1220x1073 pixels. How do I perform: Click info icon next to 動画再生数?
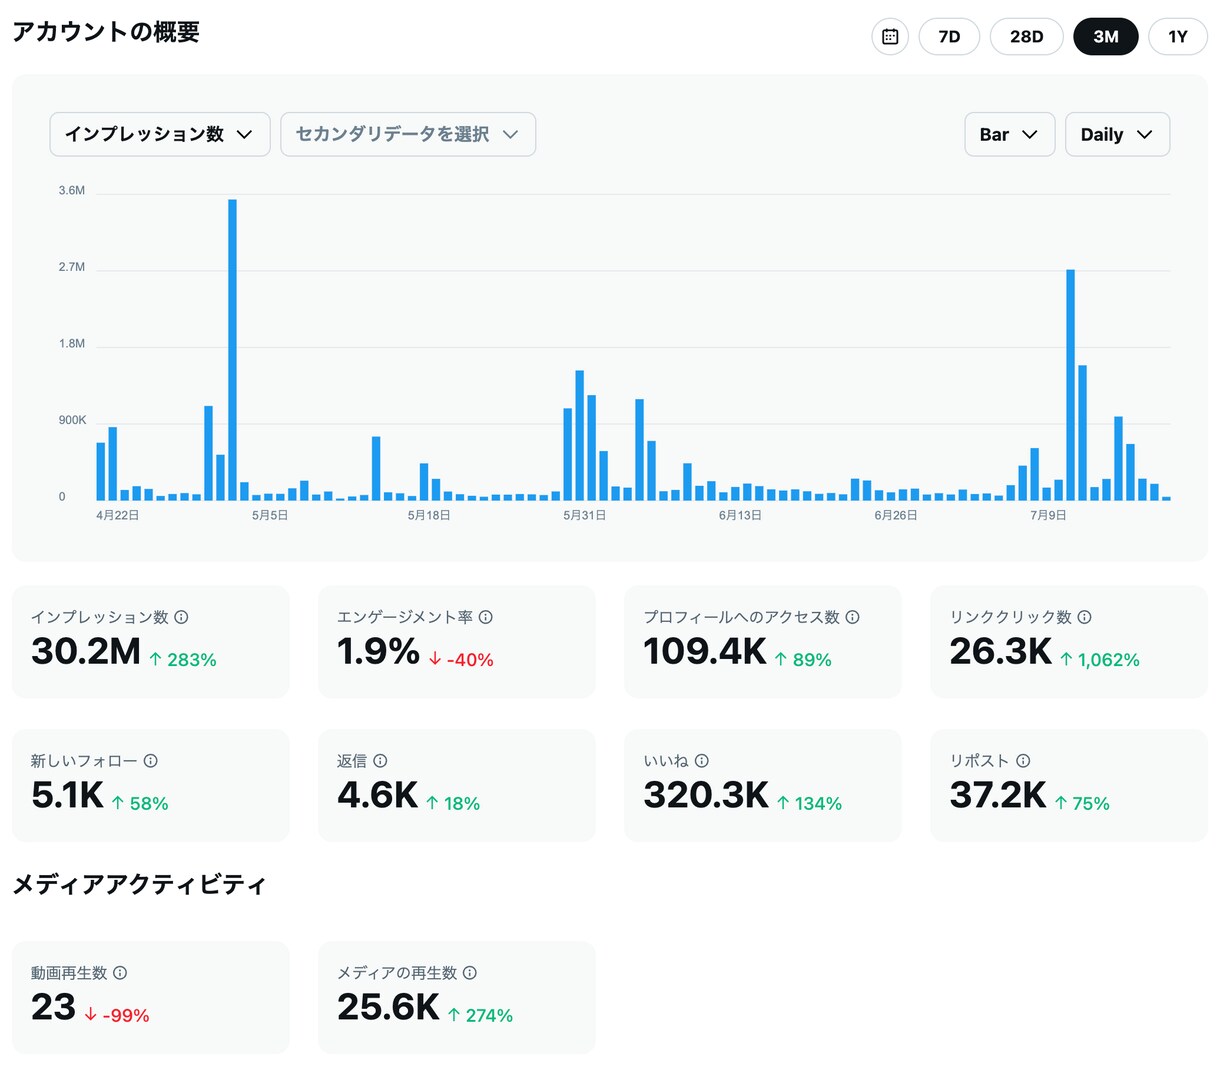click(x=120, y=973)
